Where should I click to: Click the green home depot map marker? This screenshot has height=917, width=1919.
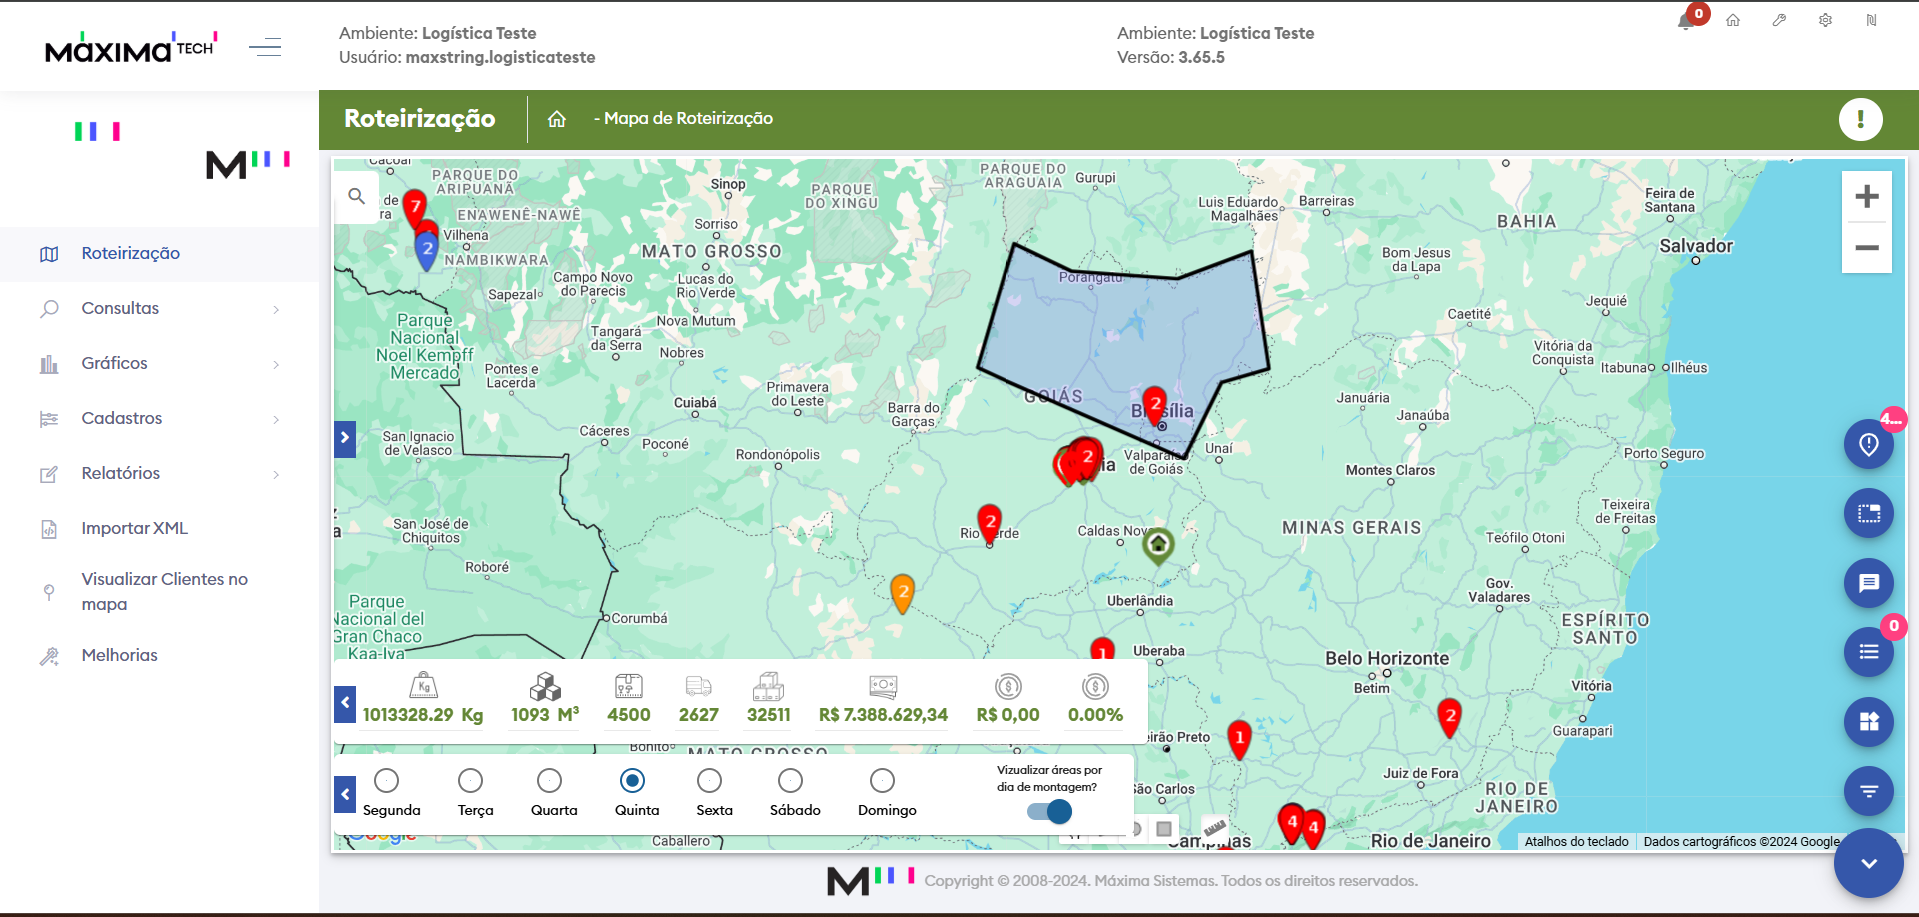(1157, 545)
